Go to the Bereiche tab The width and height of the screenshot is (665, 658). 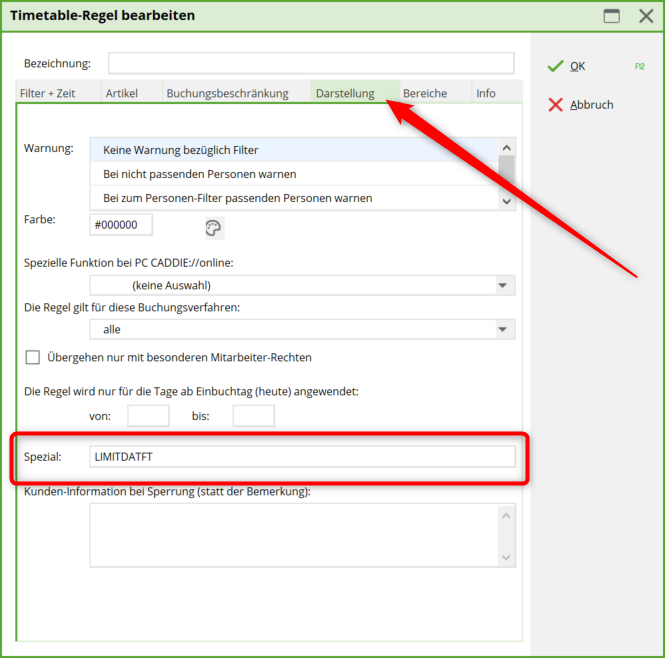[x=425, y=93]
